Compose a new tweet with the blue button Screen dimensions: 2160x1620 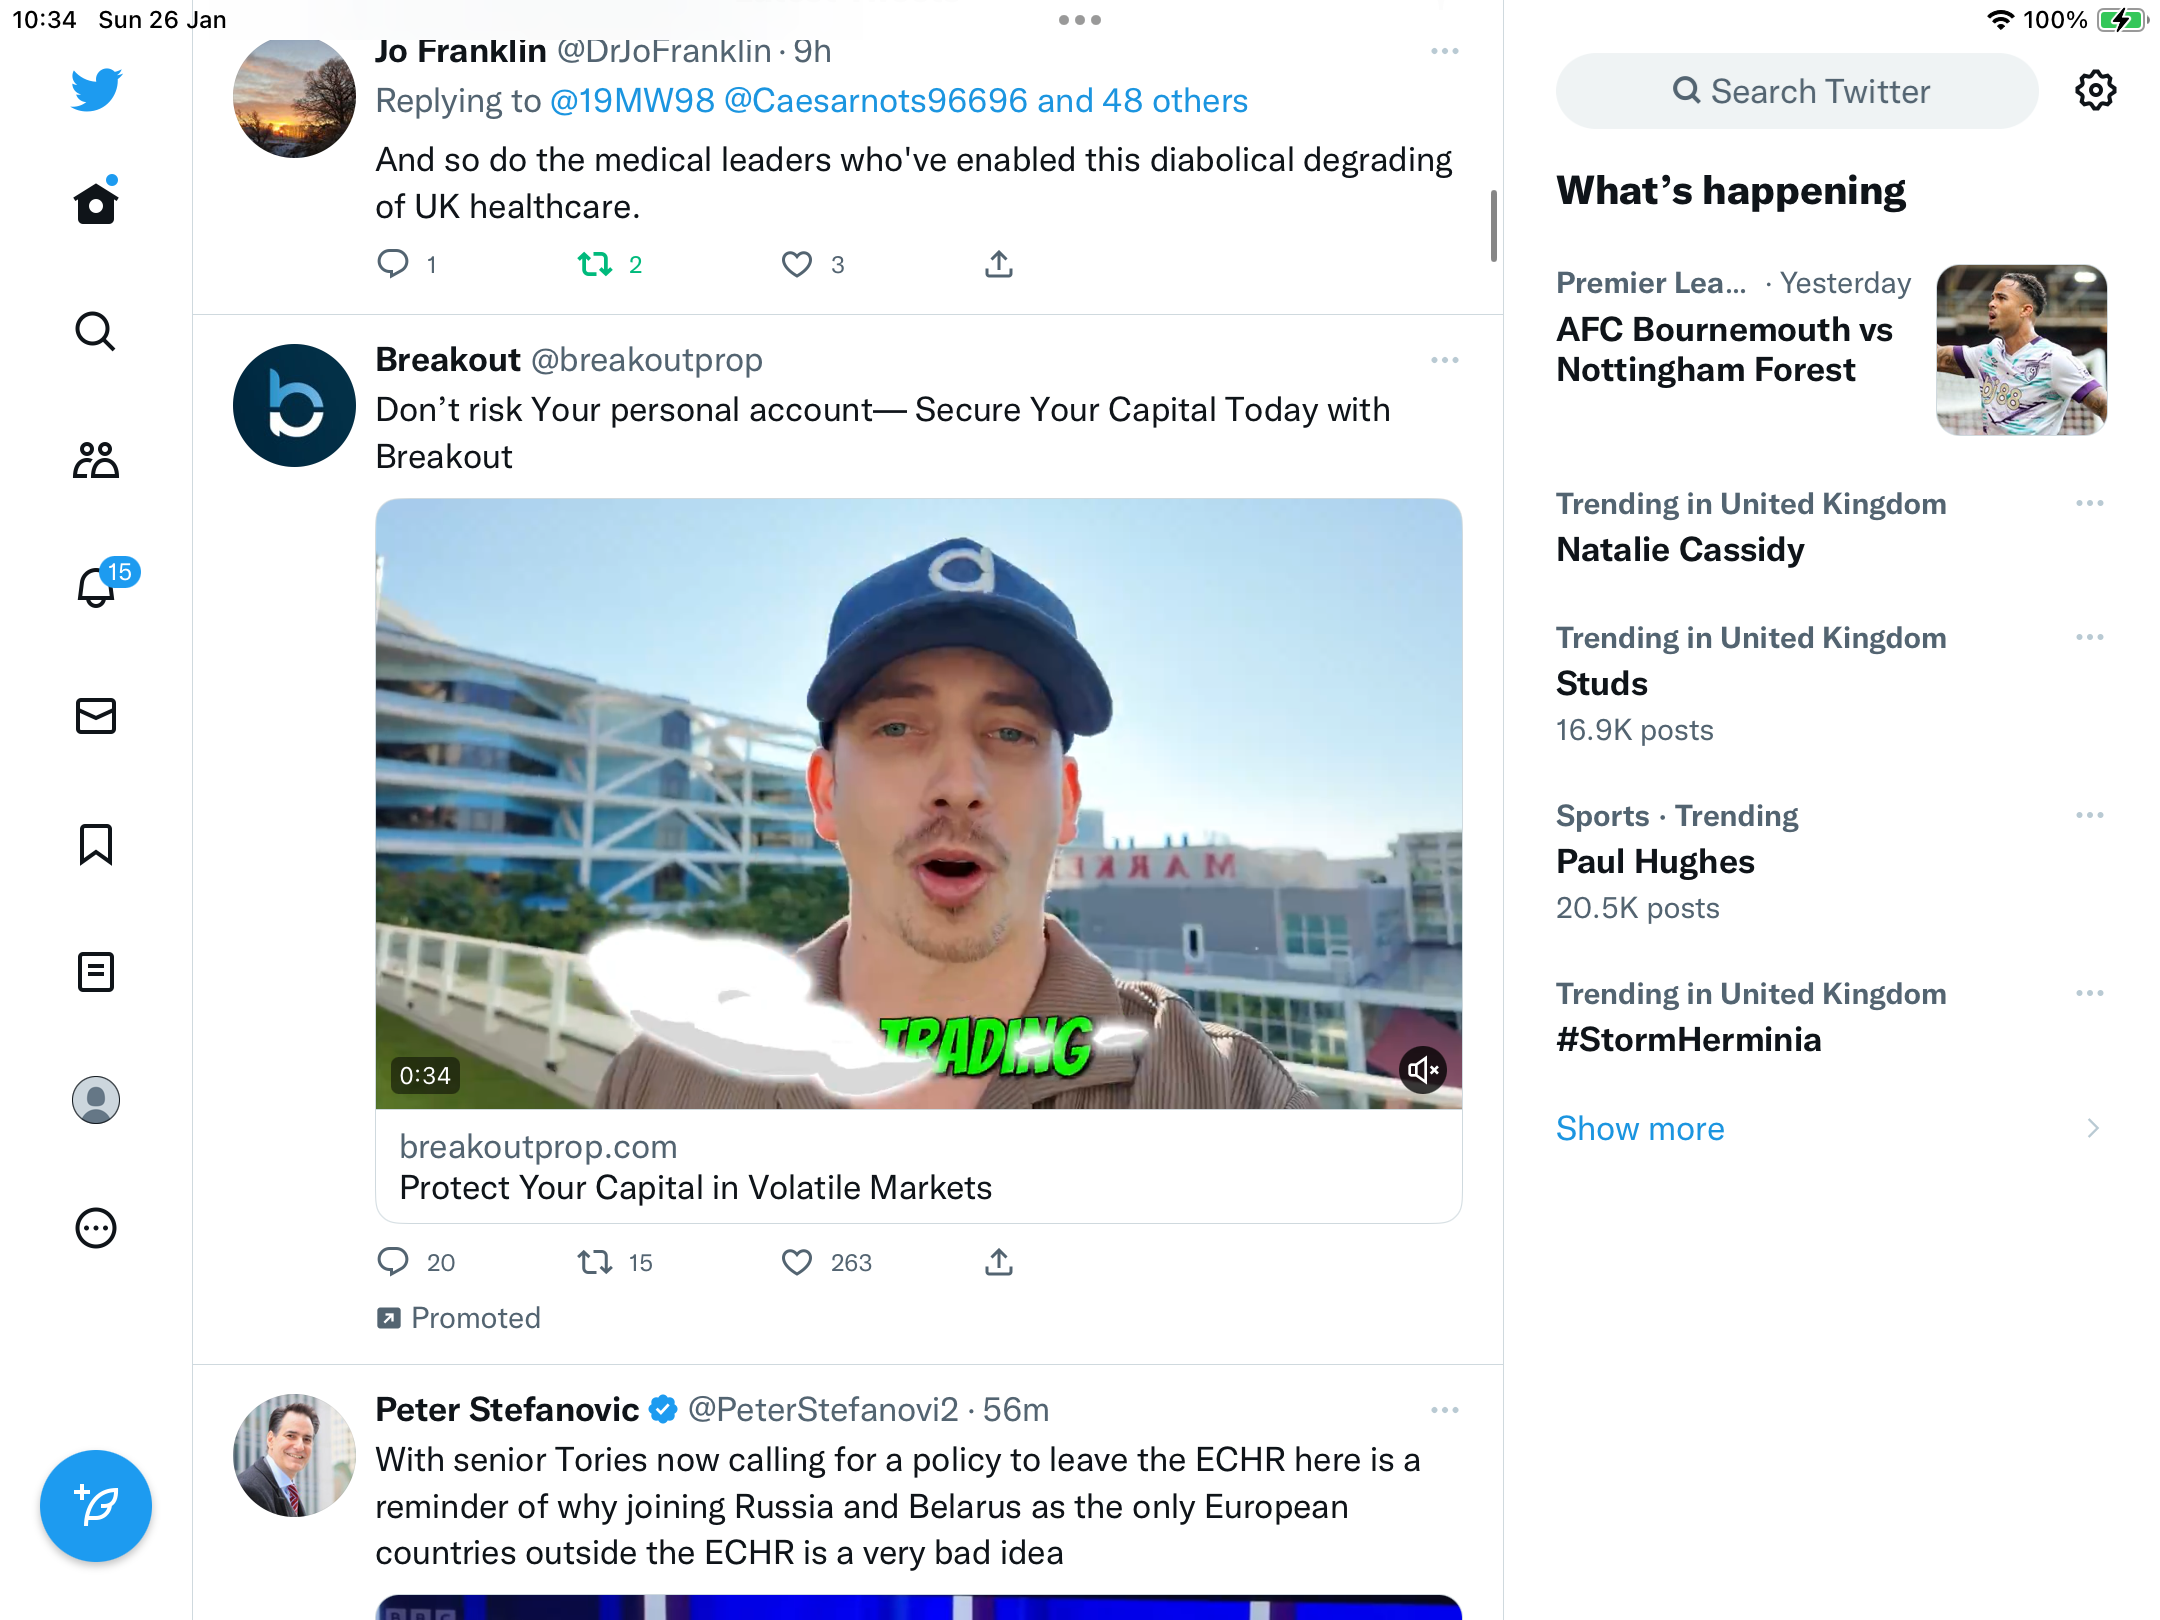(x=96, y=1505)
